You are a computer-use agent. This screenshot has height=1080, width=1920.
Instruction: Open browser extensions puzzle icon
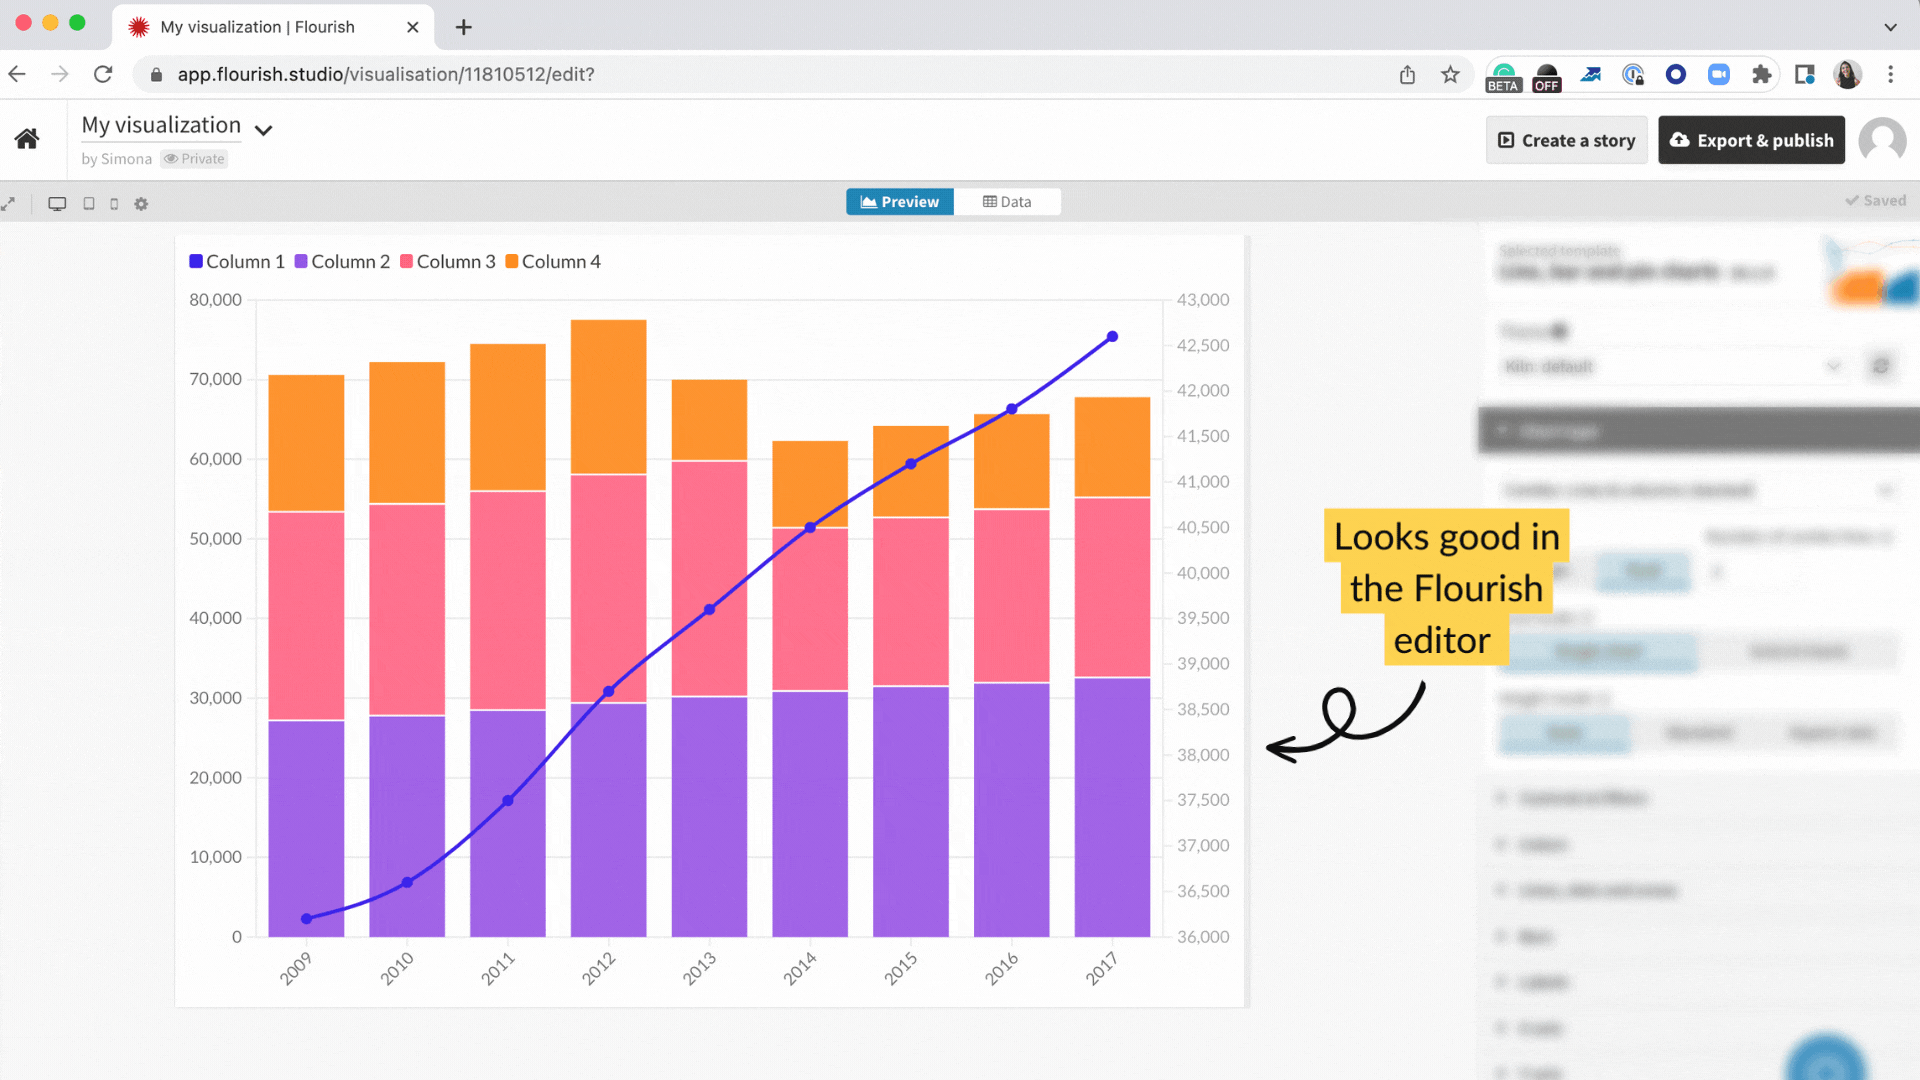click(x=1761, y=75)
